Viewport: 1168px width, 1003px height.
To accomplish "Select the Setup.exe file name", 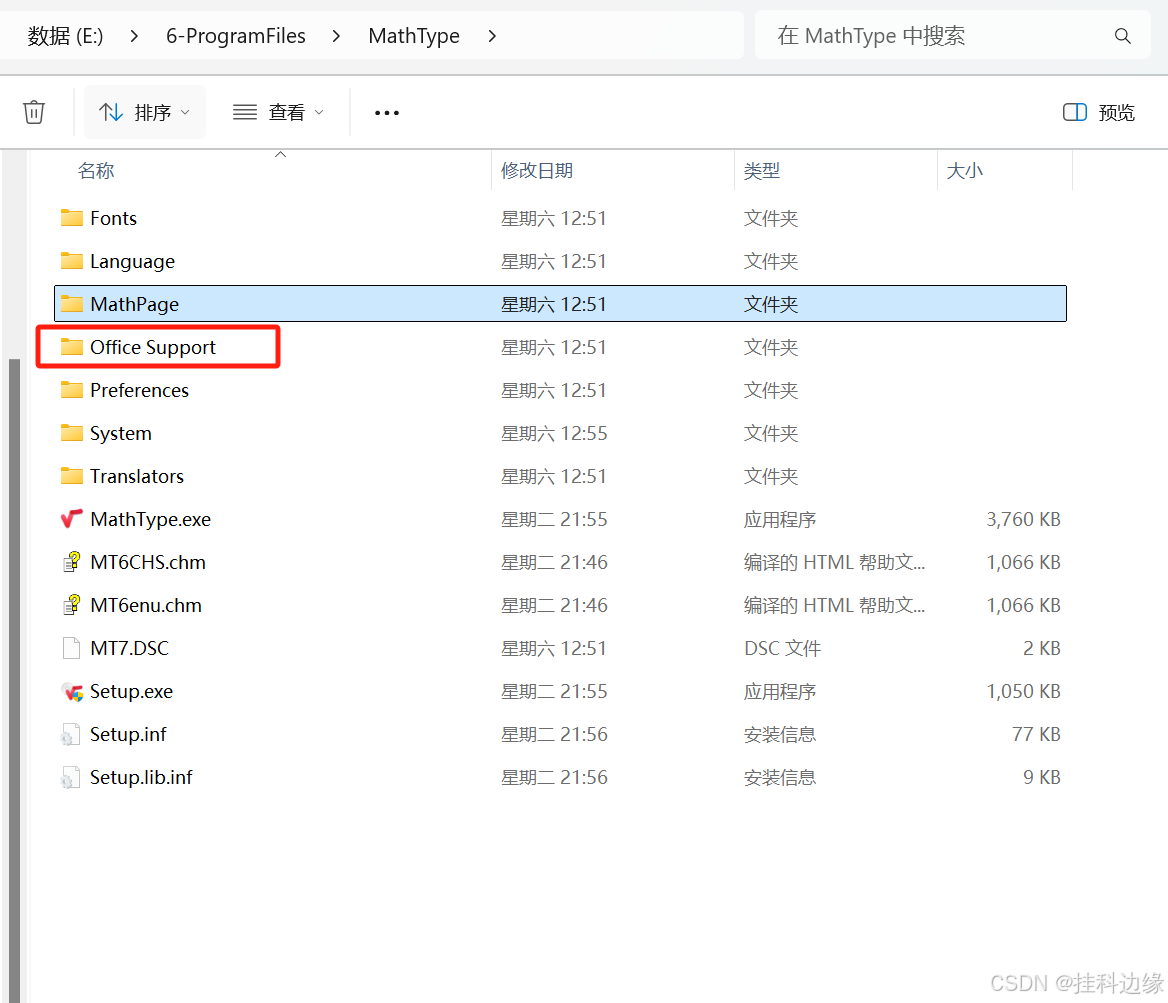I will tap(131, 692).
